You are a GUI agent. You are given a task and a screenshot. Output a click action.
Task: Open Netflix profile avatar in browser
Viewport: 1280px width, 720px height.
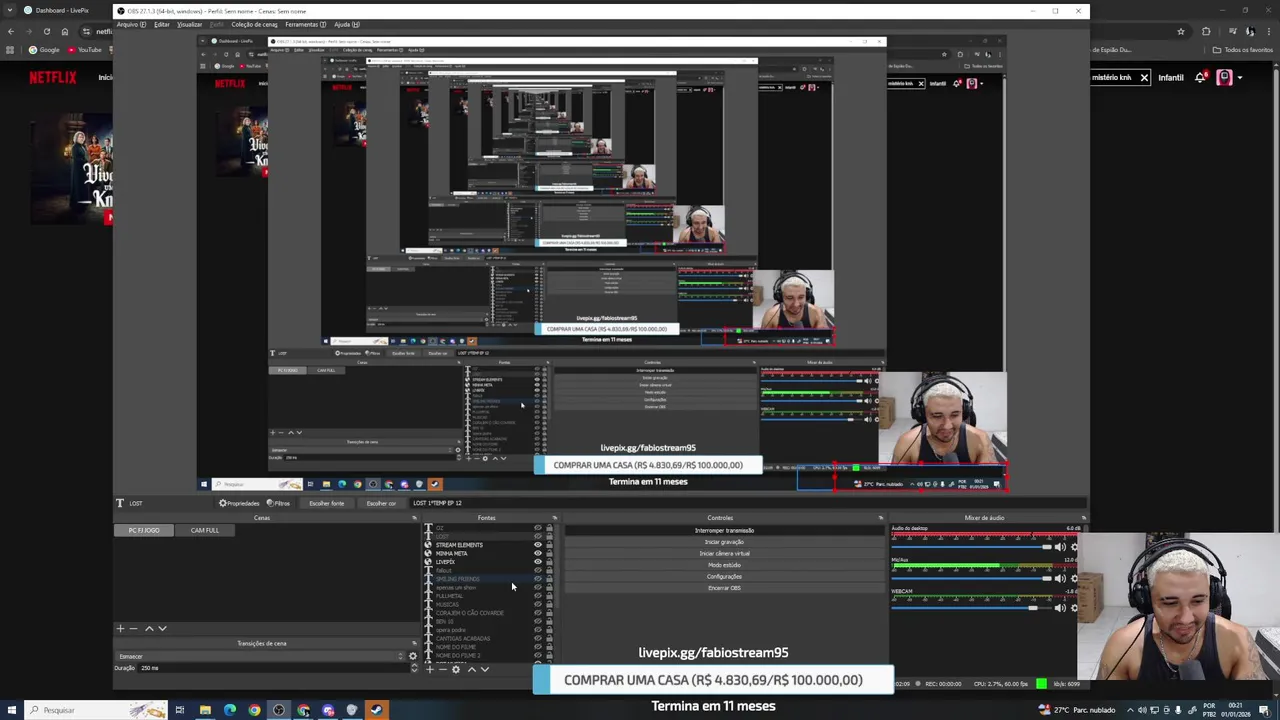click(x=1224, y=77)
